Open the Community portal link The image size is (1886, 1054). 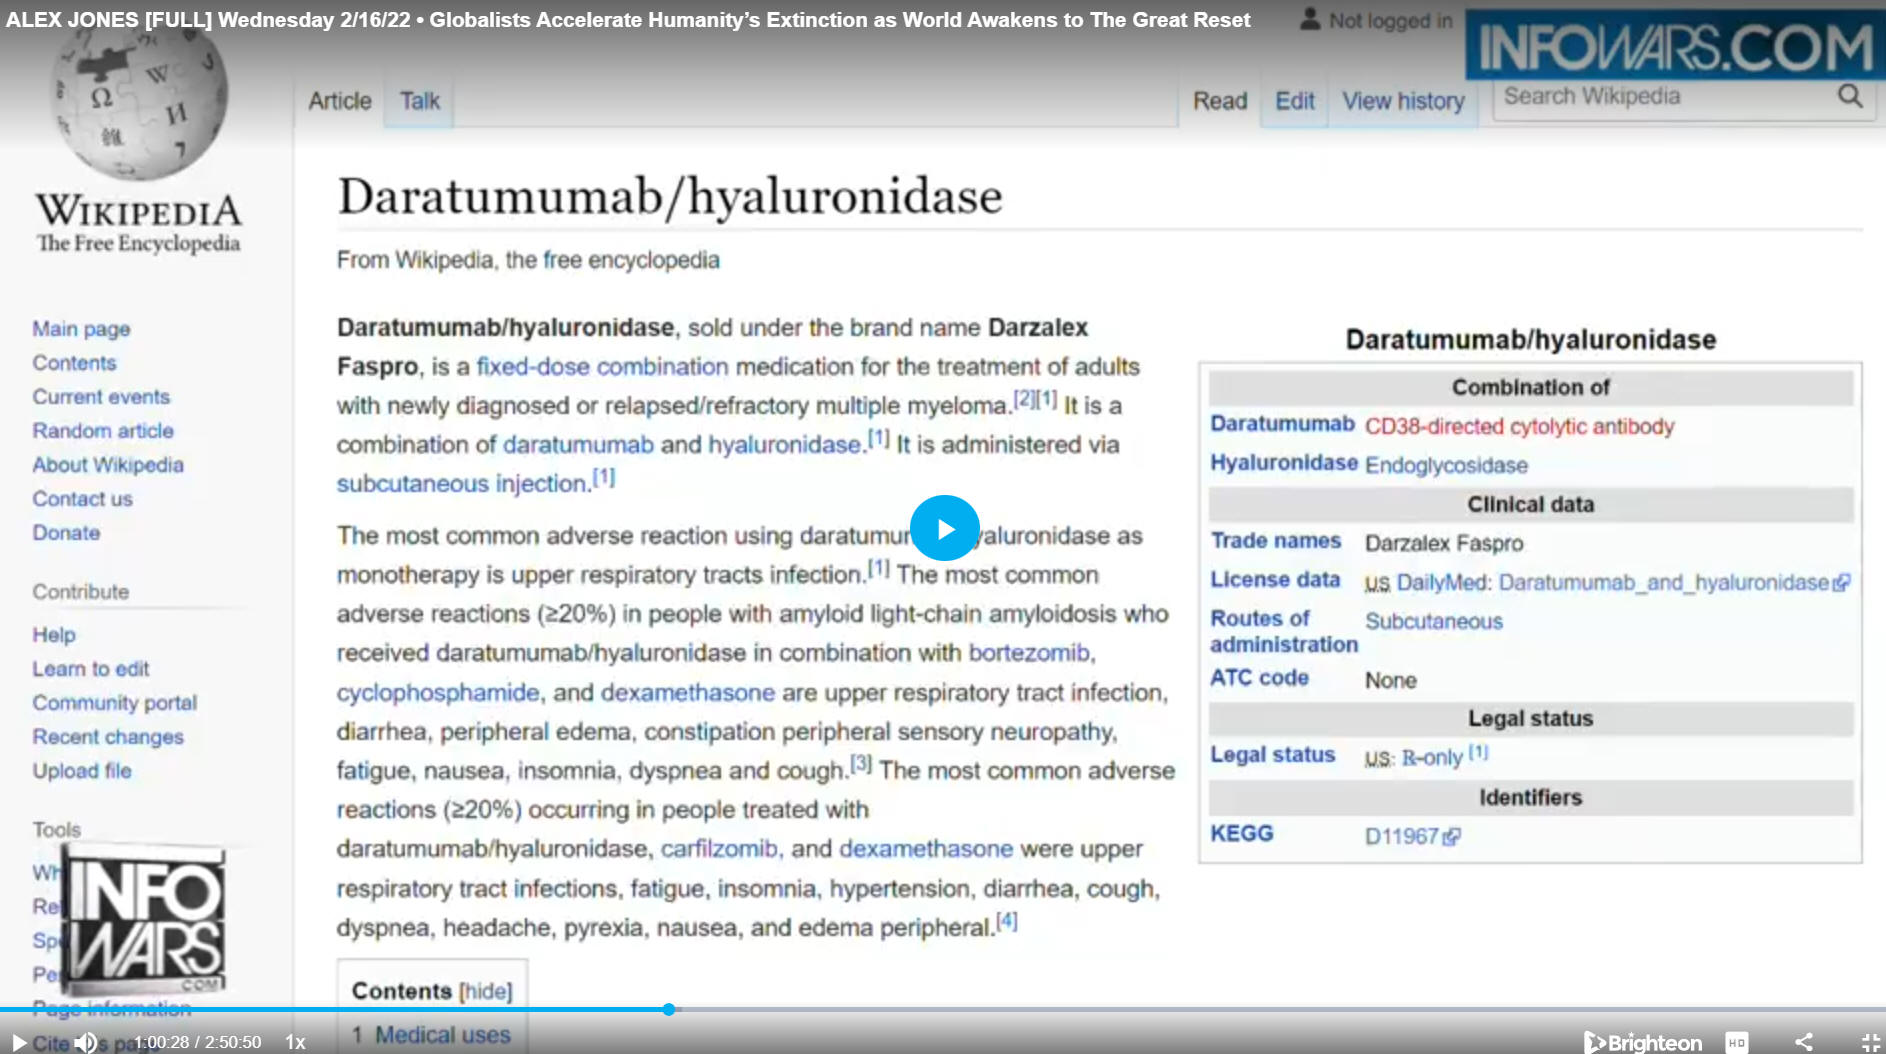[115, 703]
